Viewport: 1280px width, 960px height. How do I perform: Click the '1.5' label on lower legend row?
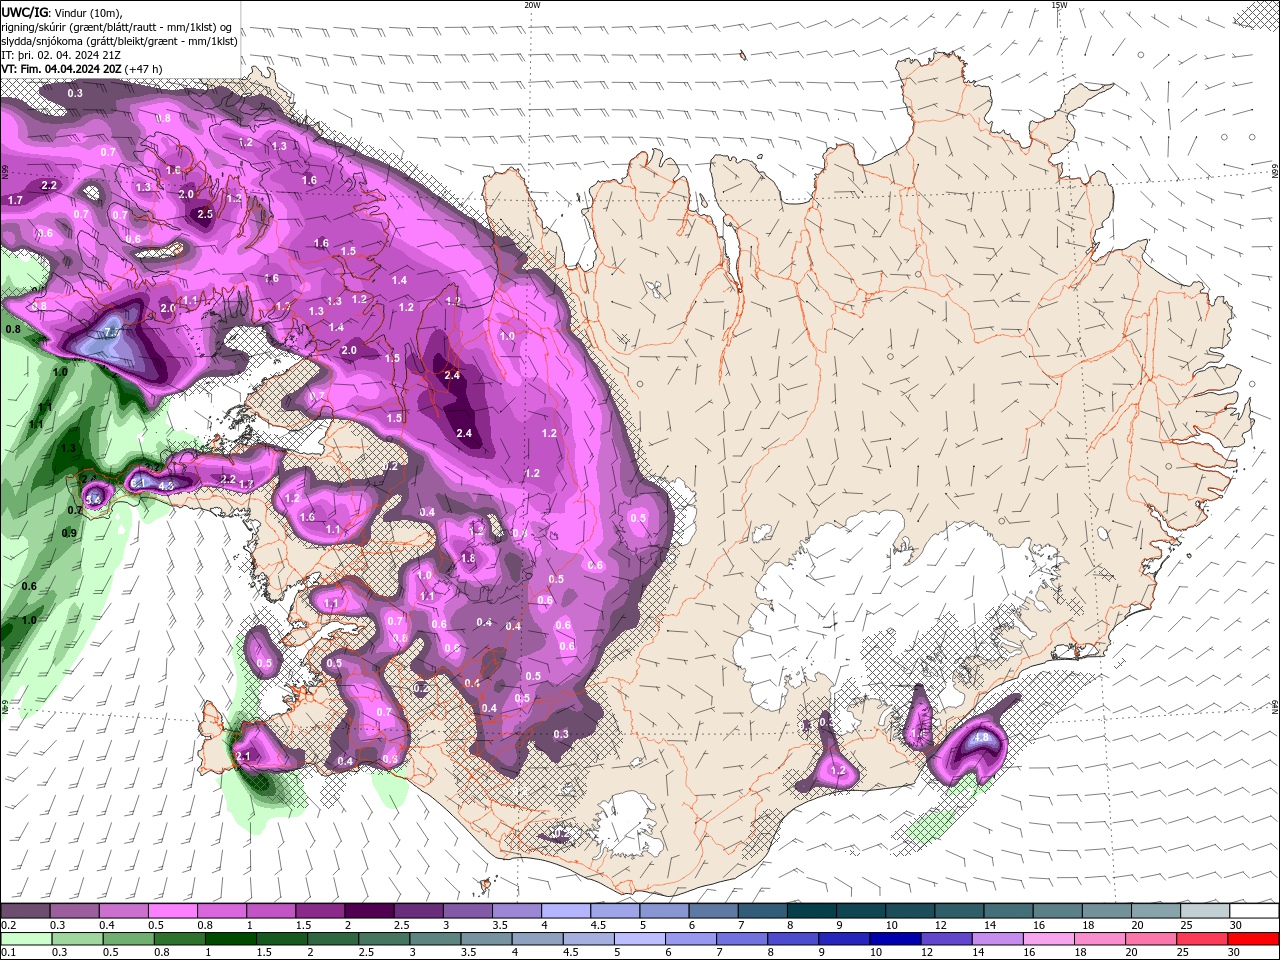tap(264, 953)
